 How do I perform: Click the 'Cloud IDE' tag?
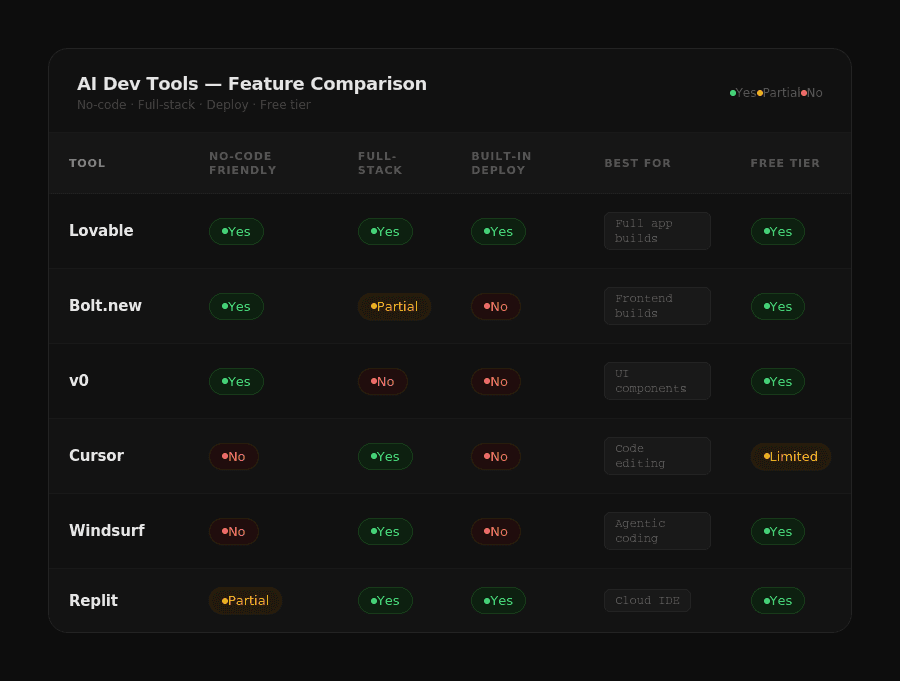coord(647,601)
